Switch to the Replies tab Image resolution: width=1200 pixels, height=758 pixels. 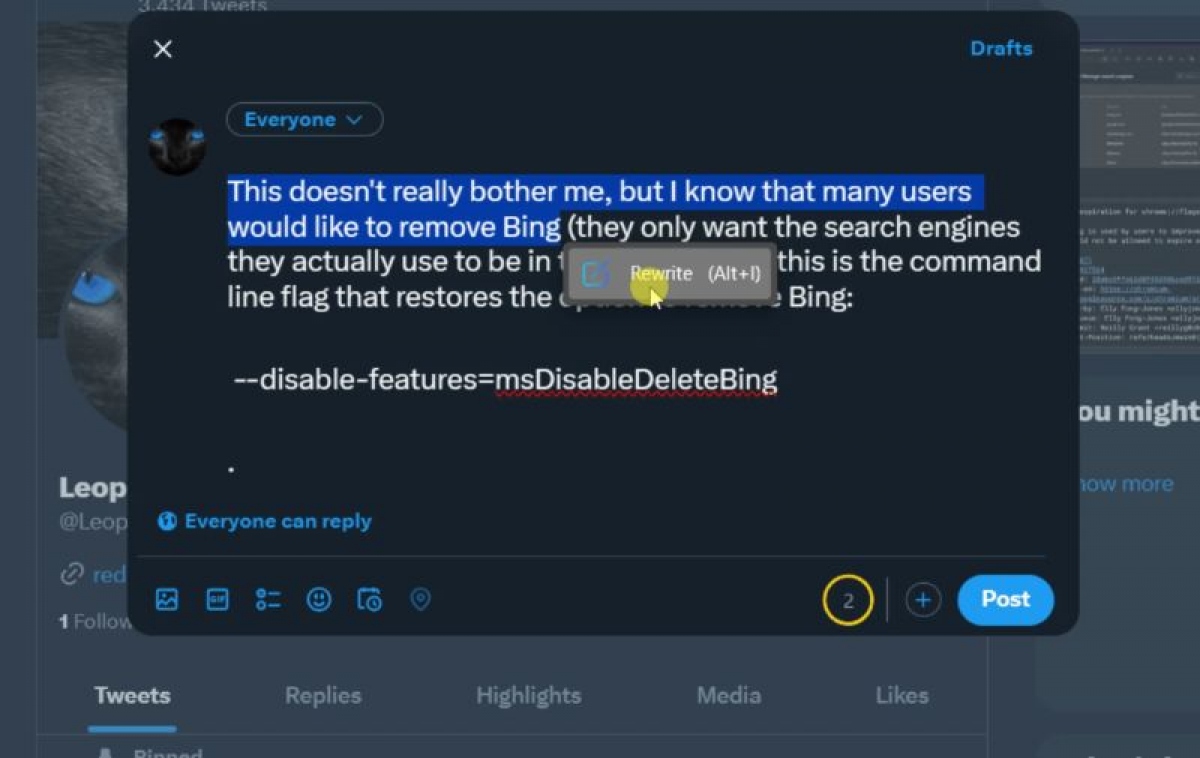[x=322, y=695]
